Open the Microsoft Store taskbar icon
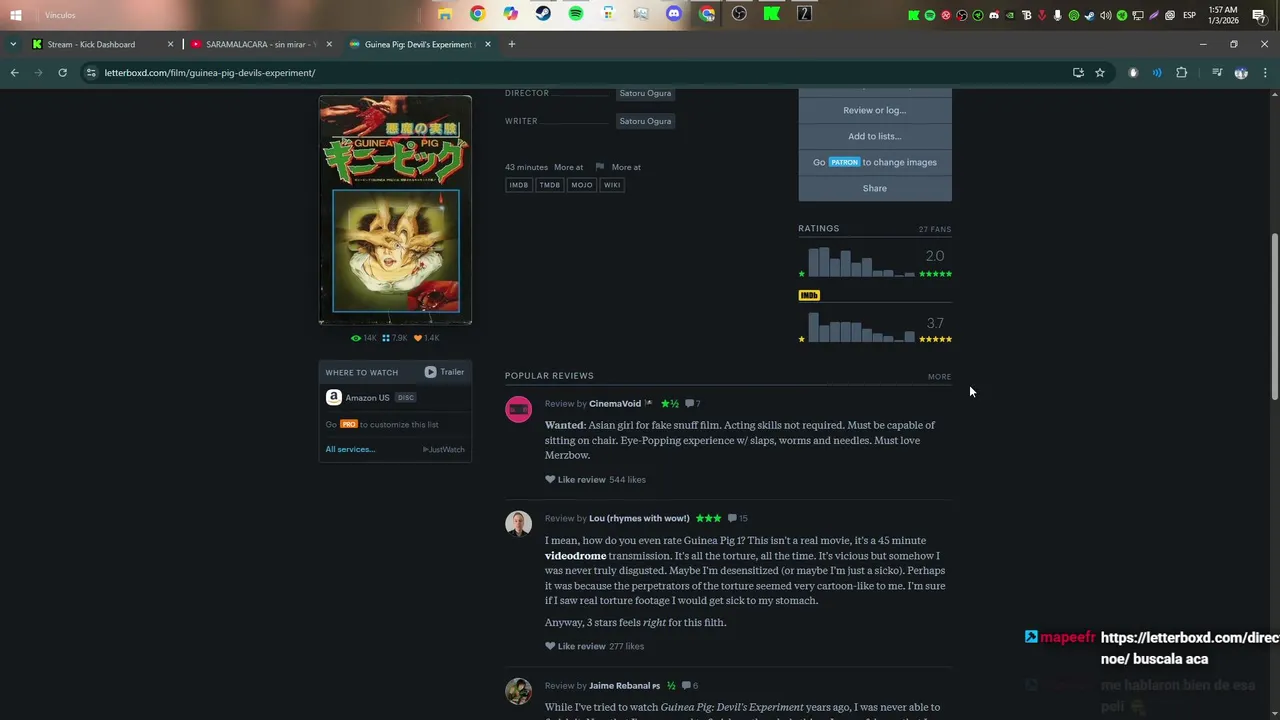The height and width of the screenshot is (720, 1280). (608, 14)
